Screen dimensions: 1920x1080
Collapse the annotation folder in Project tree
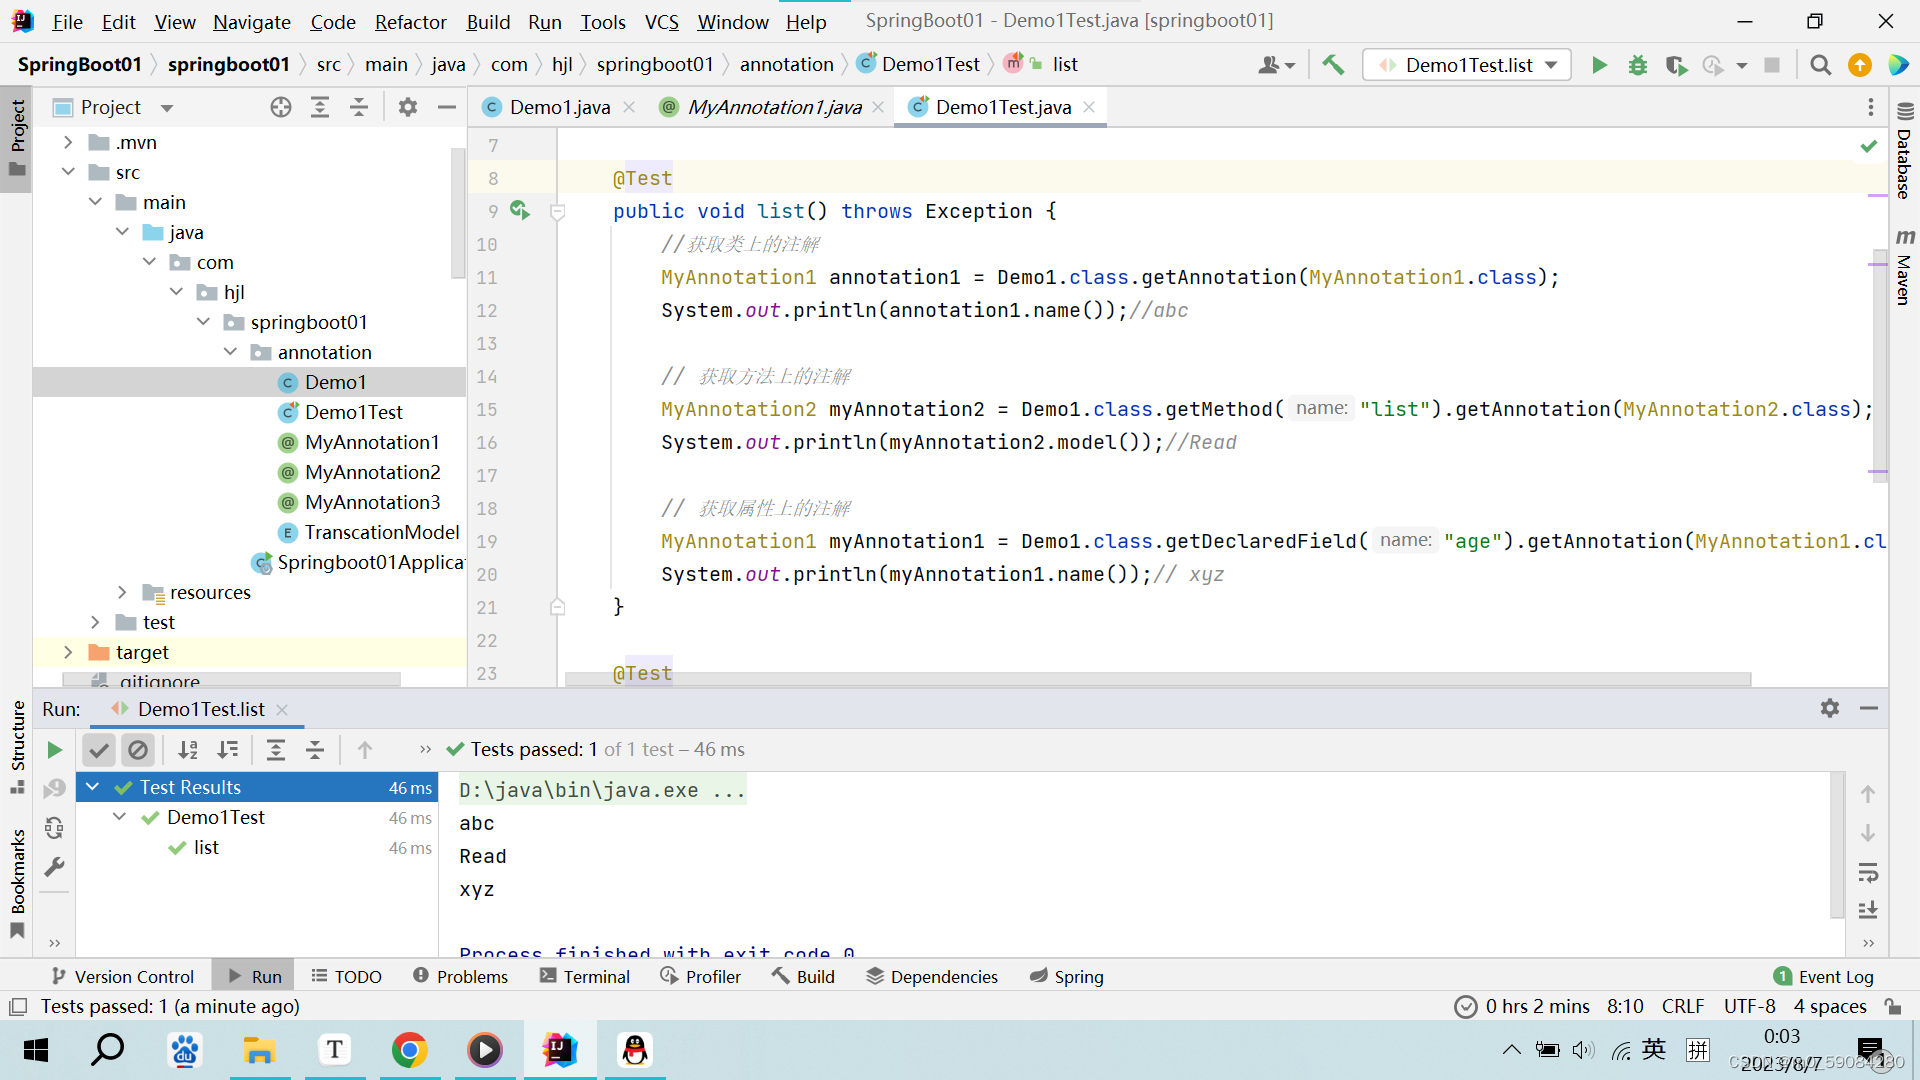pyautogui.click(x=231, y=352)
